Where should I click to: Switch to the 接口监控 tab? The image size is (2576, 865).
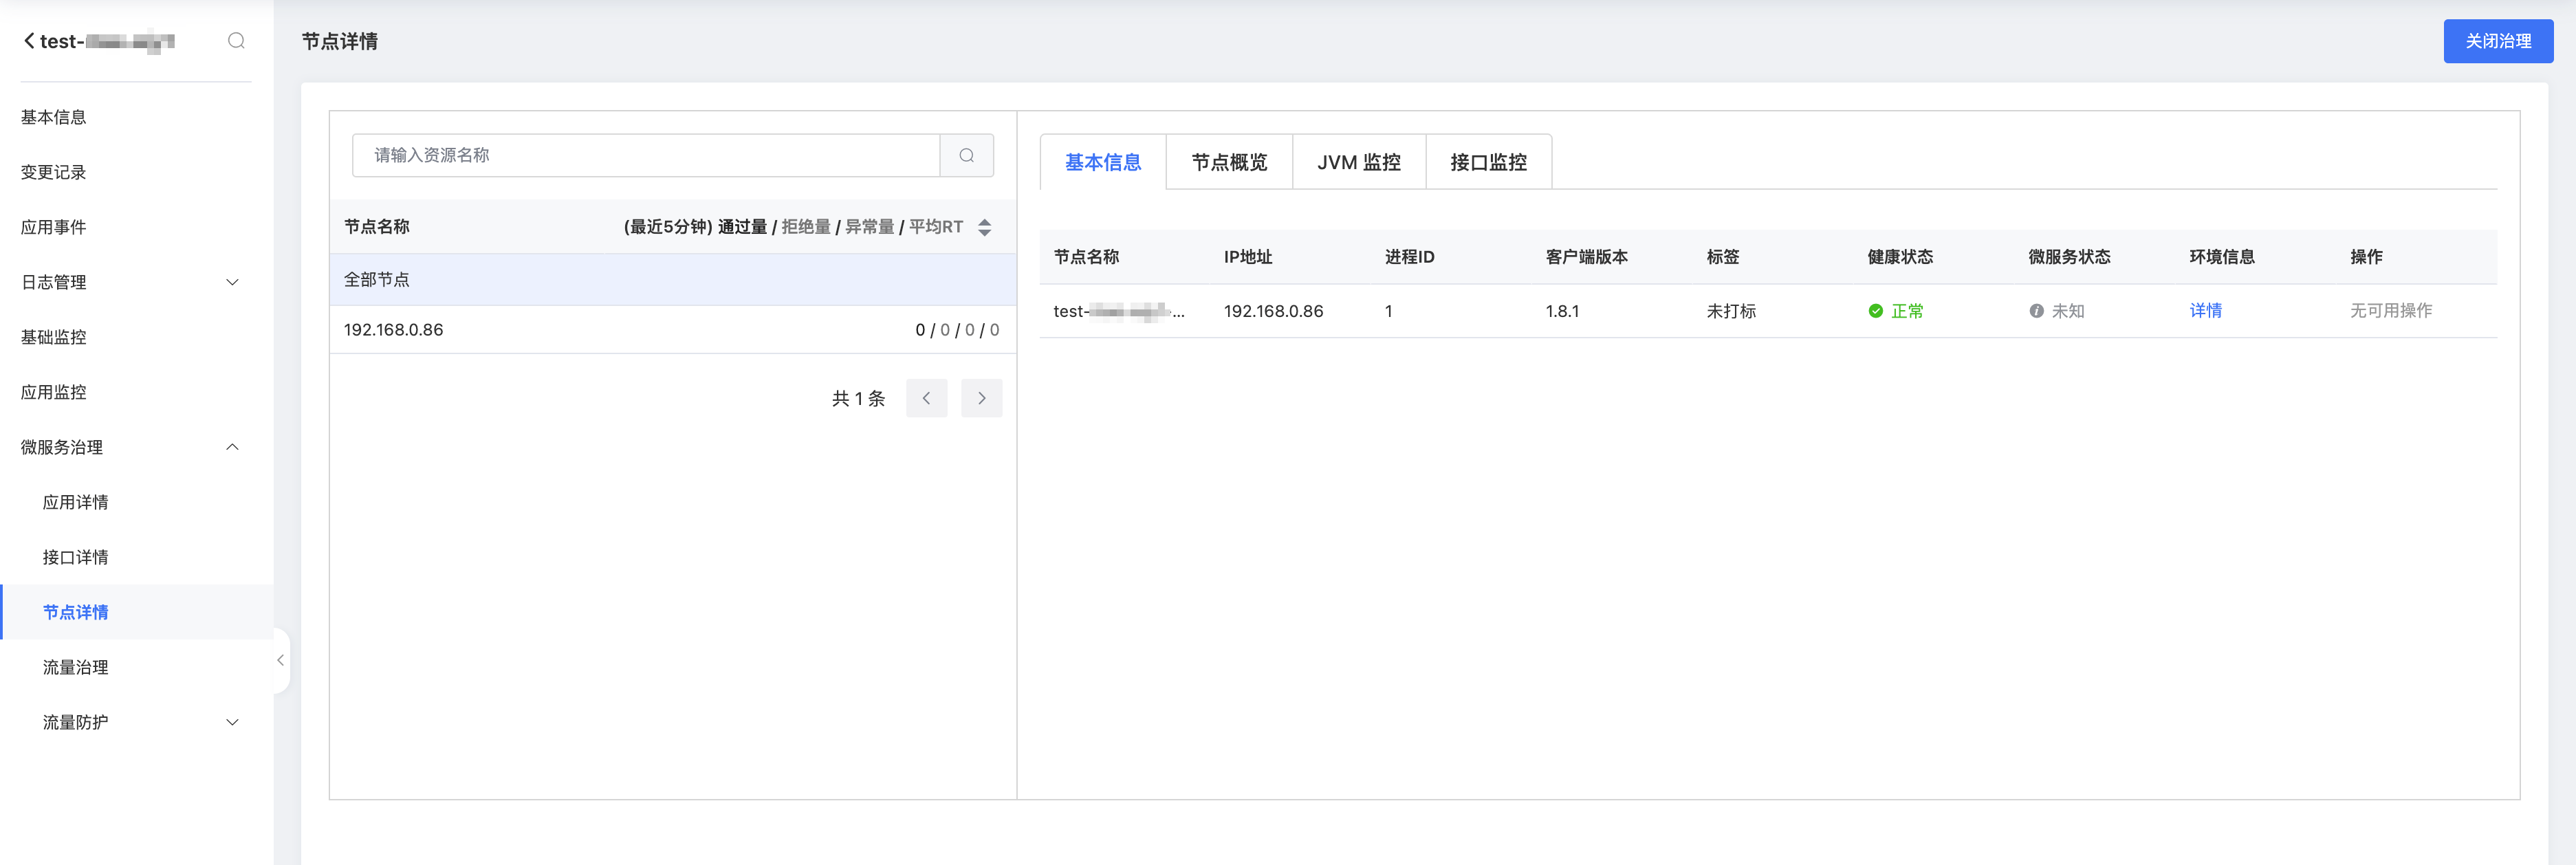(1488, 162)
